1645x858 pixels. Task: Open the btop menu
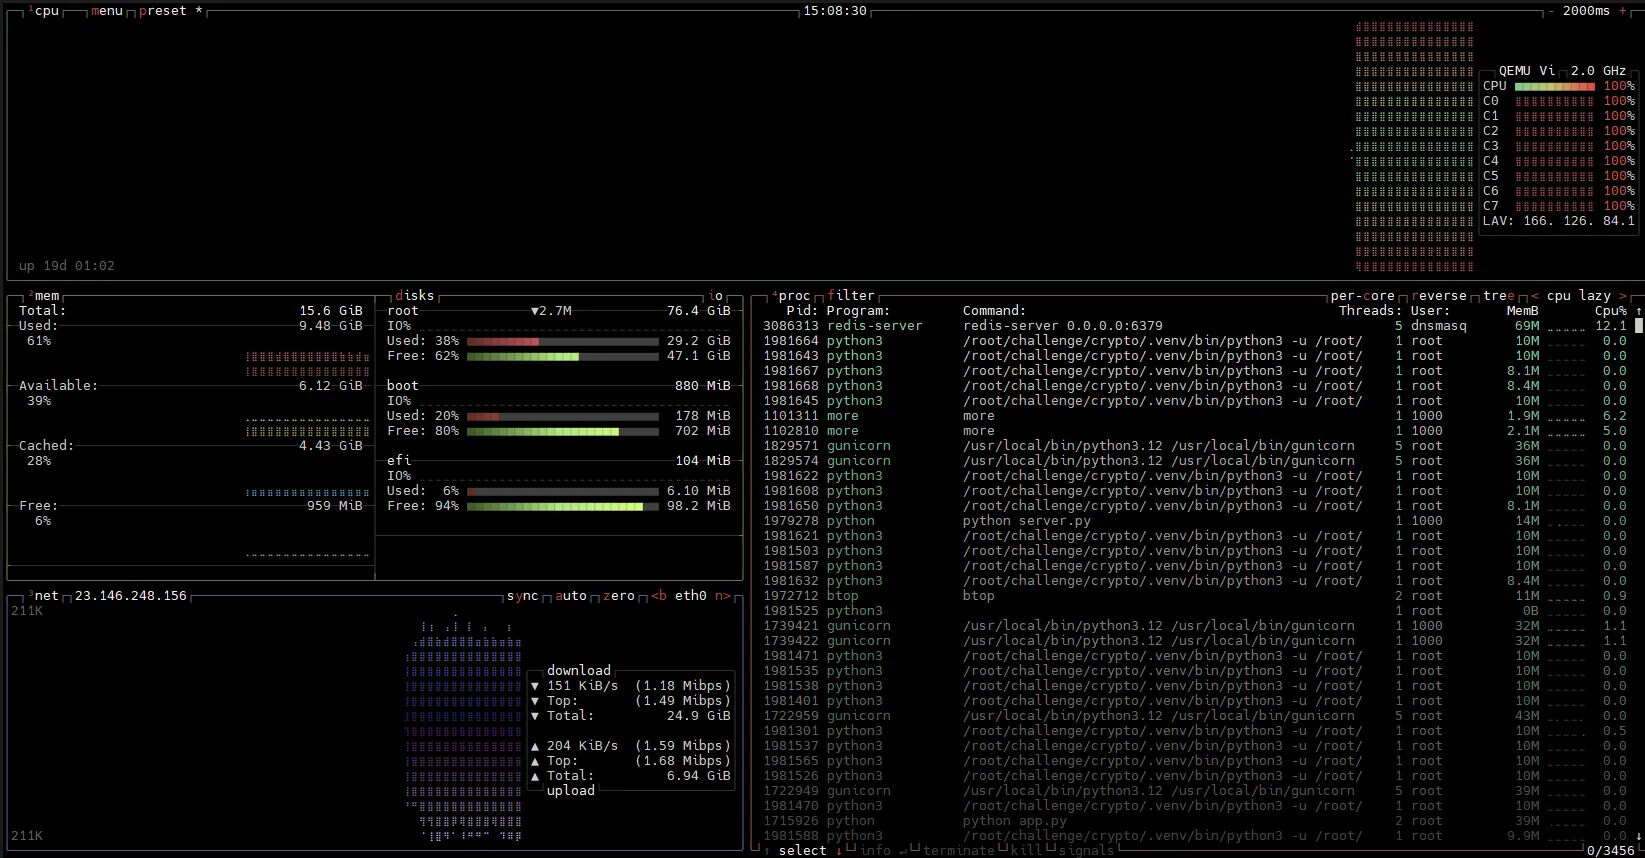pos(107,11)
